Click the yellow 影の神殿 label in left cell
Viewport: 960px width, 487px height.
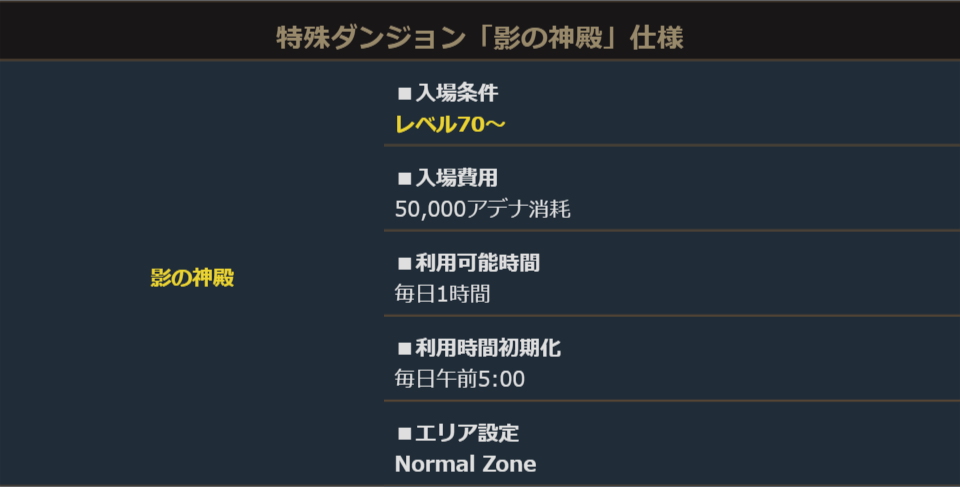tap(192, 278)
